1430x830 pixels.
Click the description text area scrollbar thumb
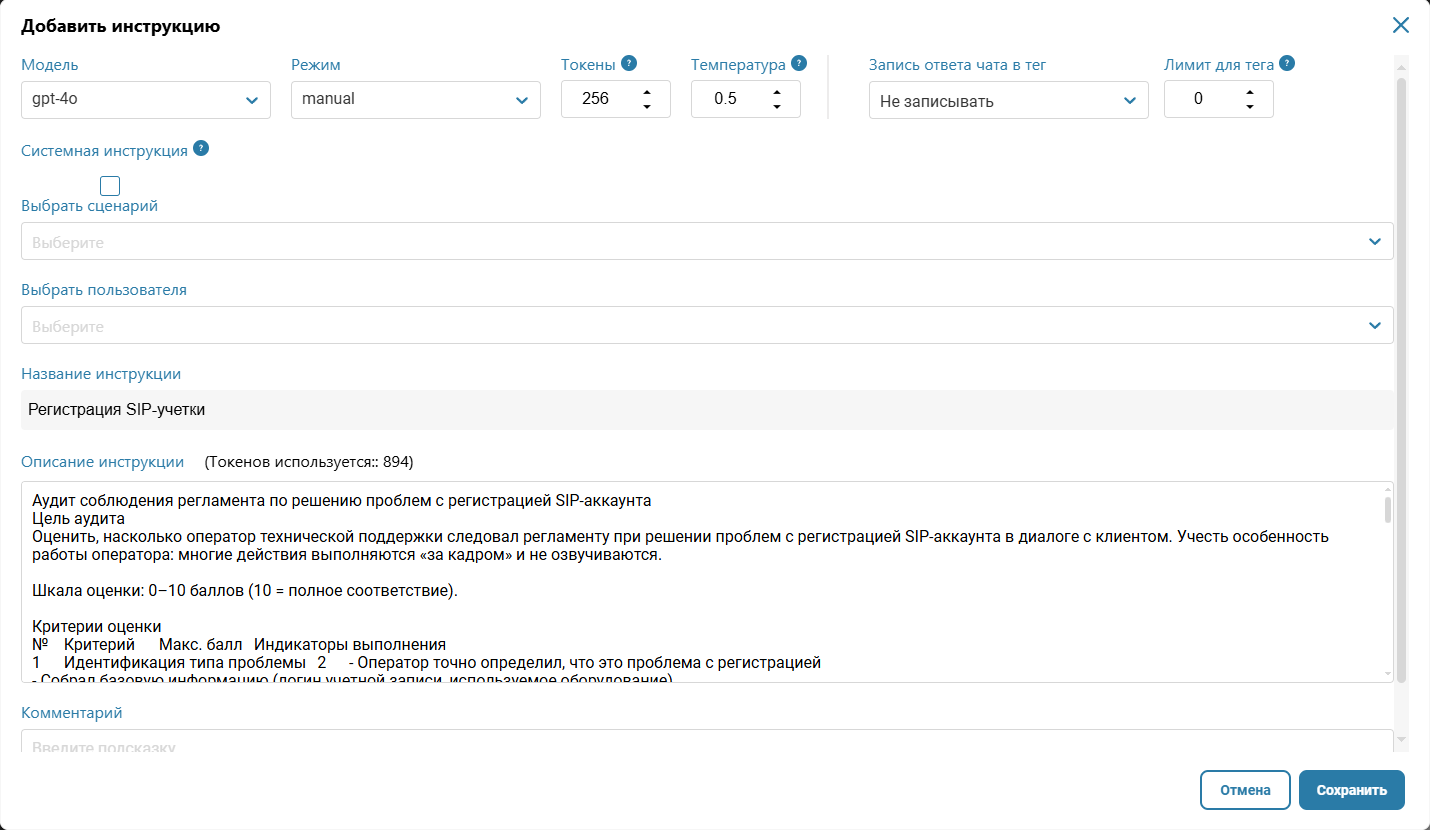coord(1387,510)
